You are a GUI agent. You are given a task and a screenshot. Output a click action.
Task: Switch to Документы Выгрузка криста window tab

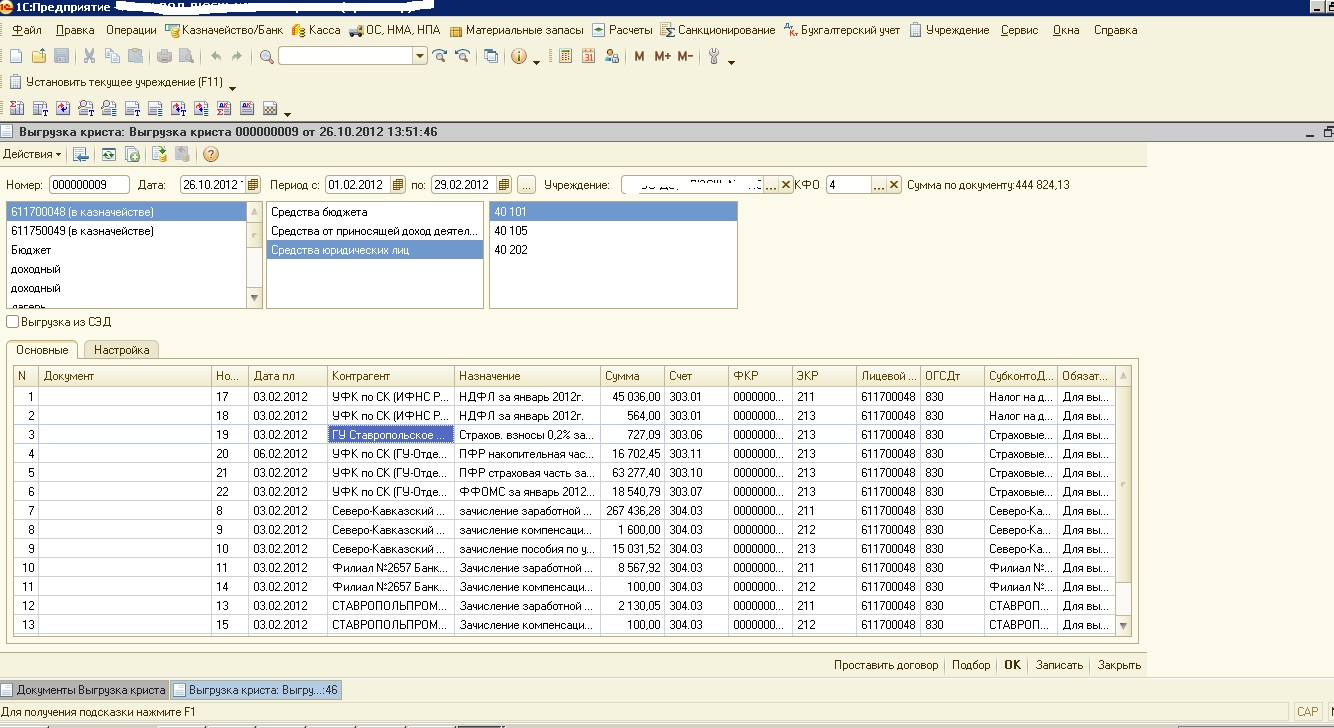[x=84, y=690]
